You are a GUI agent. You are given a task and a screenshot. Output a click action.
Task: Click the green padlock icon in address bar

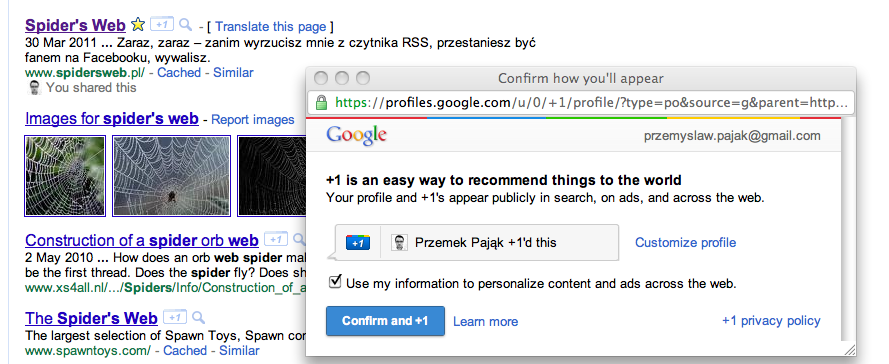click(x=321, y=103)
